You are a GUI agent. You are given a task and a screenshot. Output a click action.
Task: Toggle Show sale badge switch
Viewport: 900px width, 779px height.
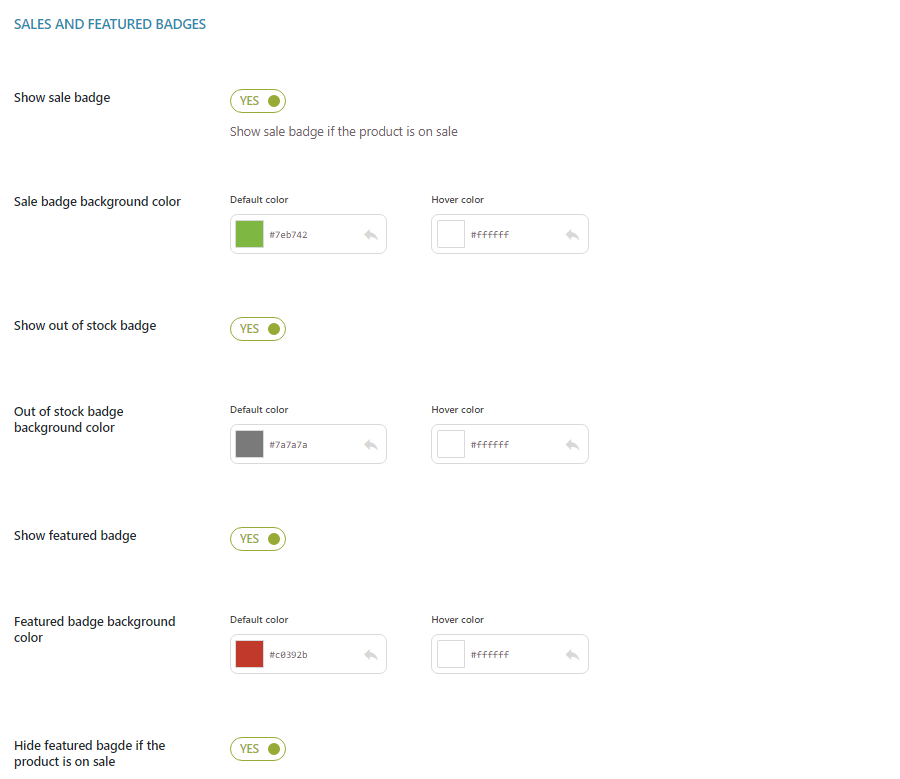point(258,101)
